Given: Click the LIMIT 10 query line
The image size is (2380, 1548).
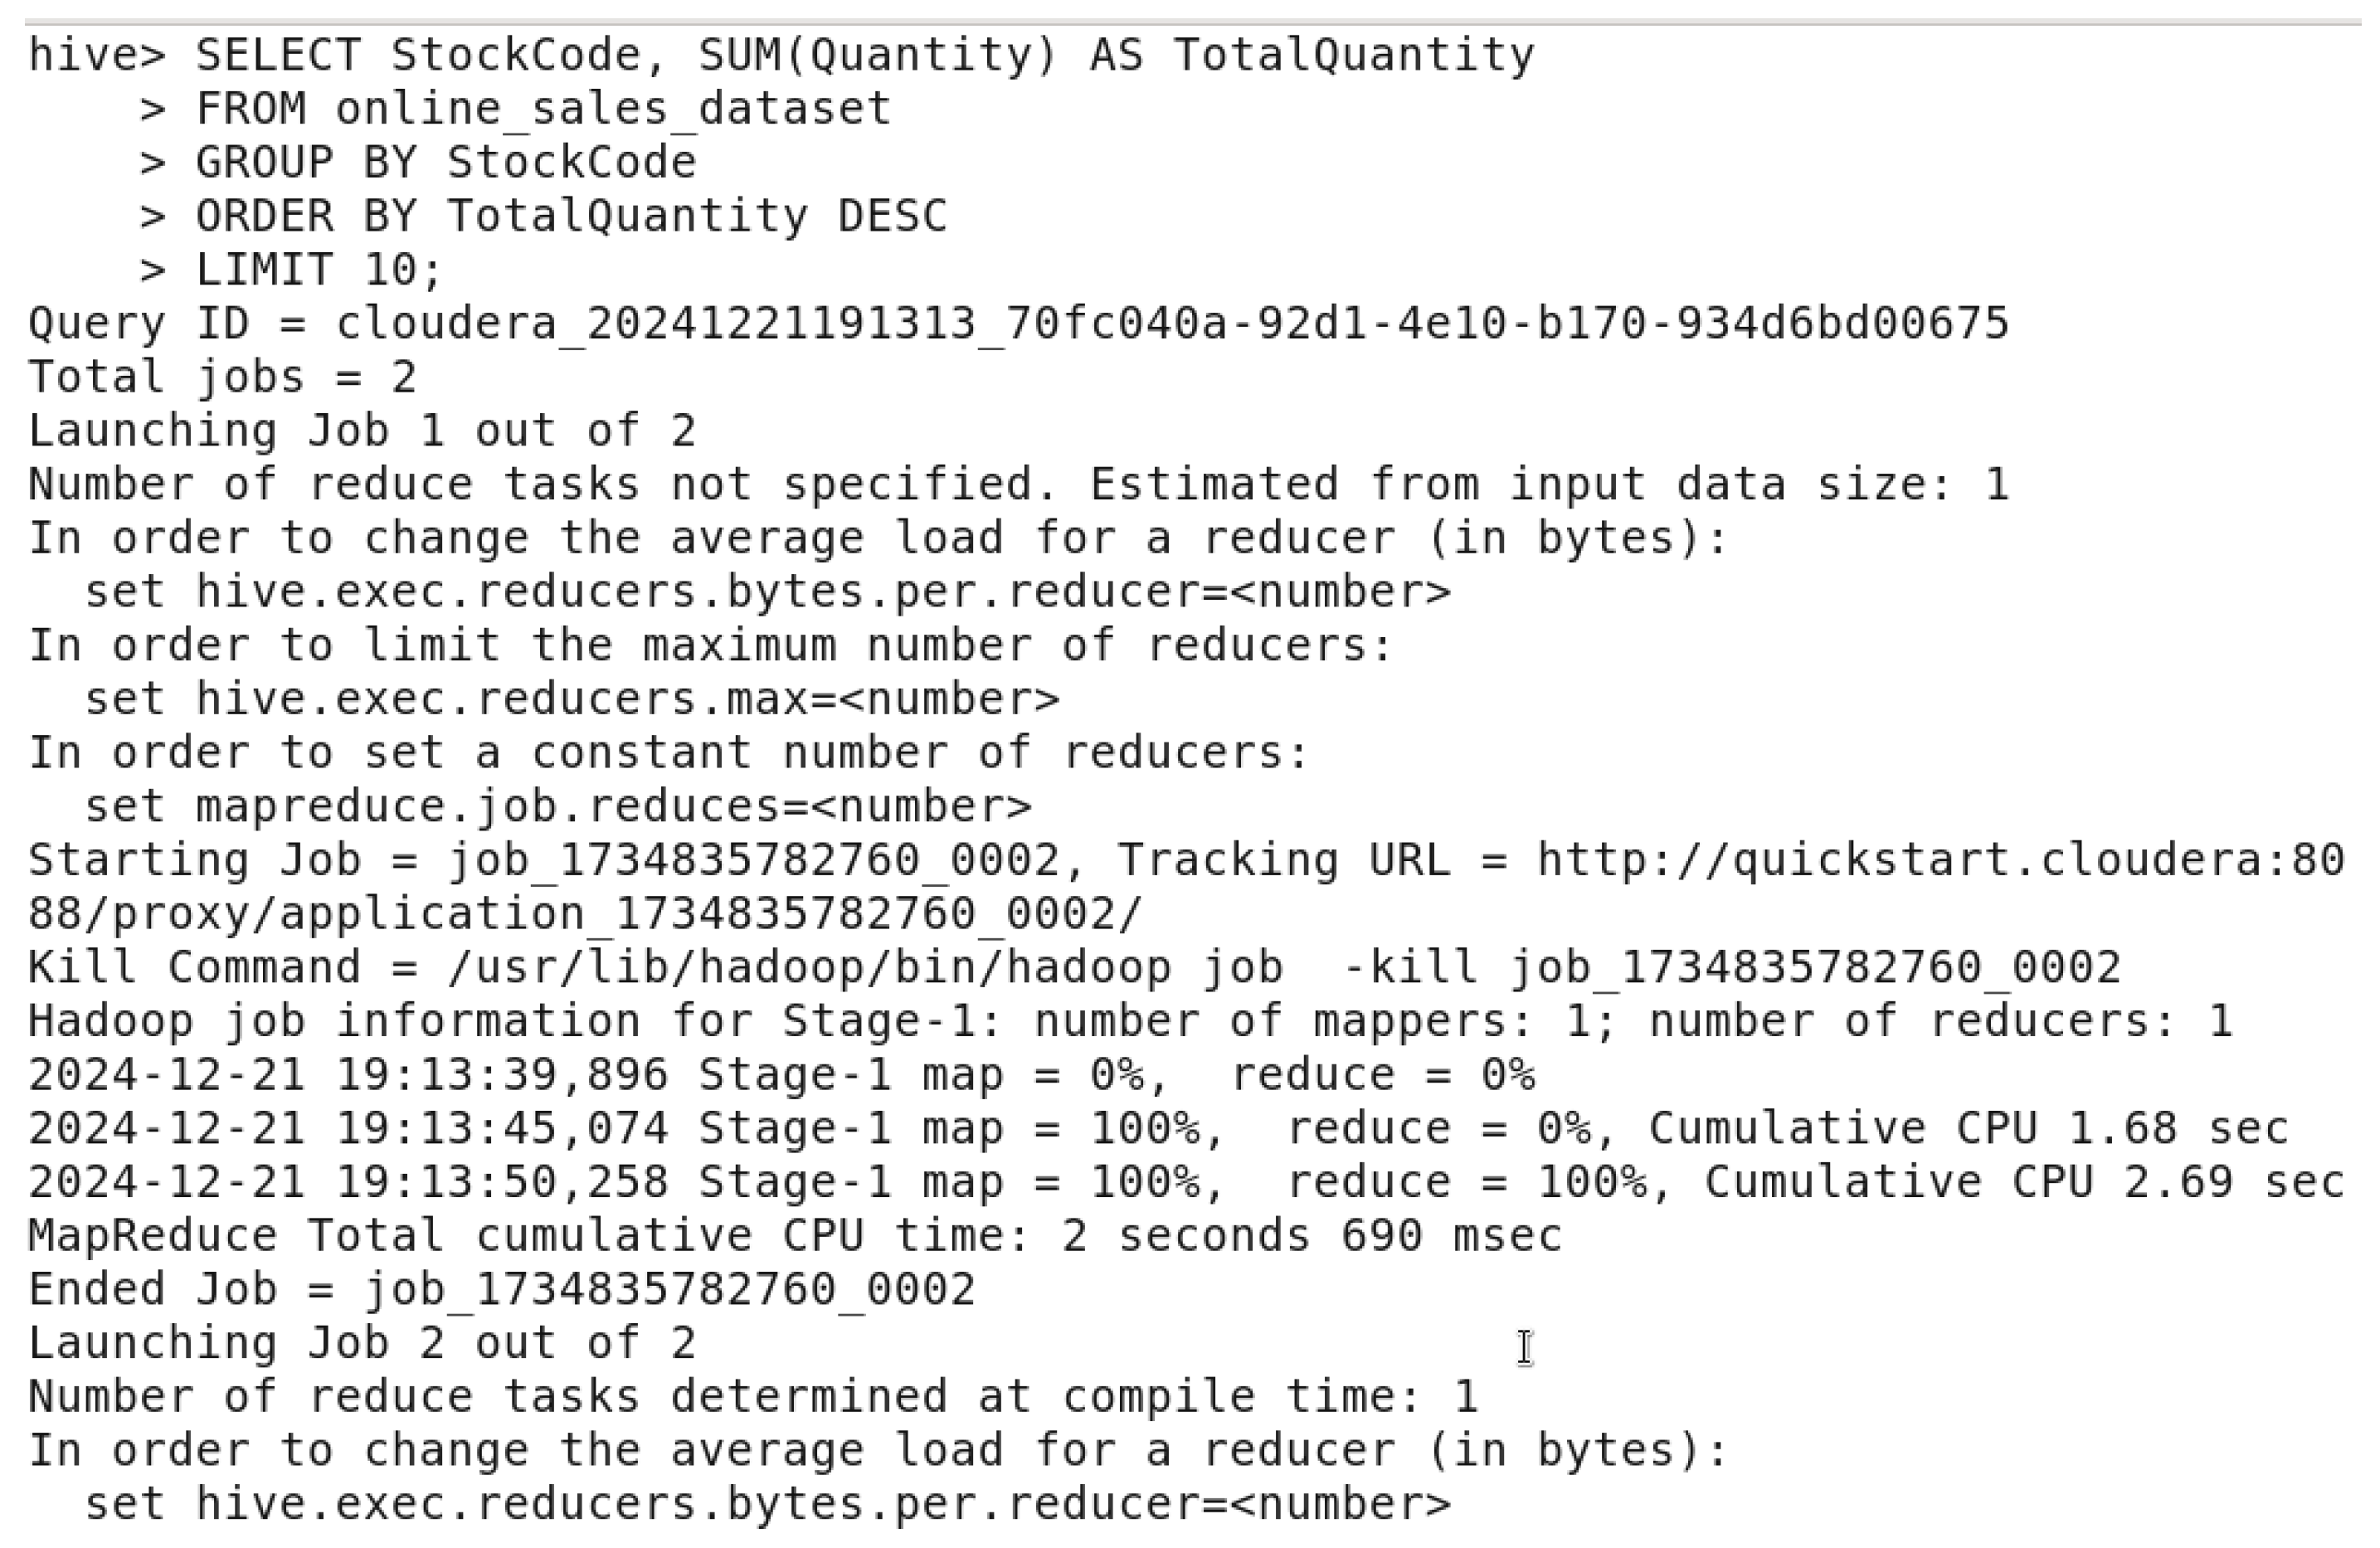Looking at the screenshot, I should [x=318, y=270].
